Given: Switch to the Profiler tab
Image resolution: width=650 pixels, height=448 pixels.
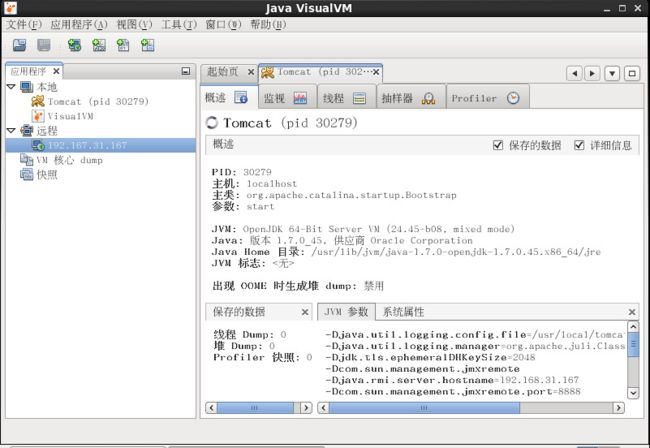Looking at the screenshot, I should (488, 98).
